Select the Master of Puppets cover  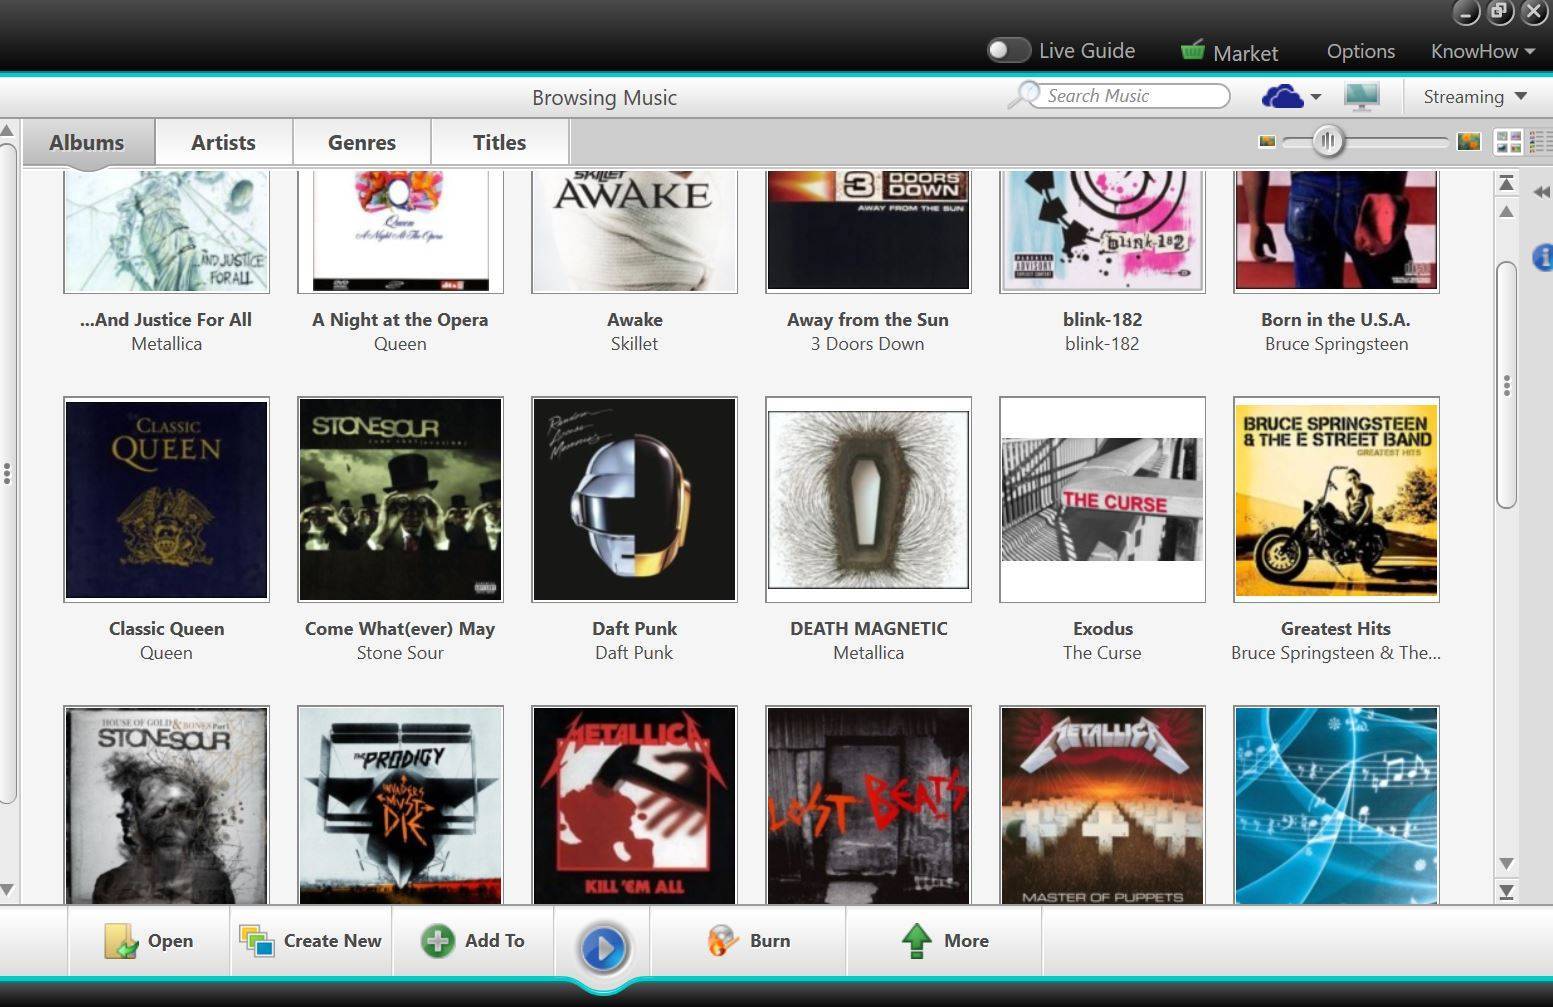(1102, 805)
